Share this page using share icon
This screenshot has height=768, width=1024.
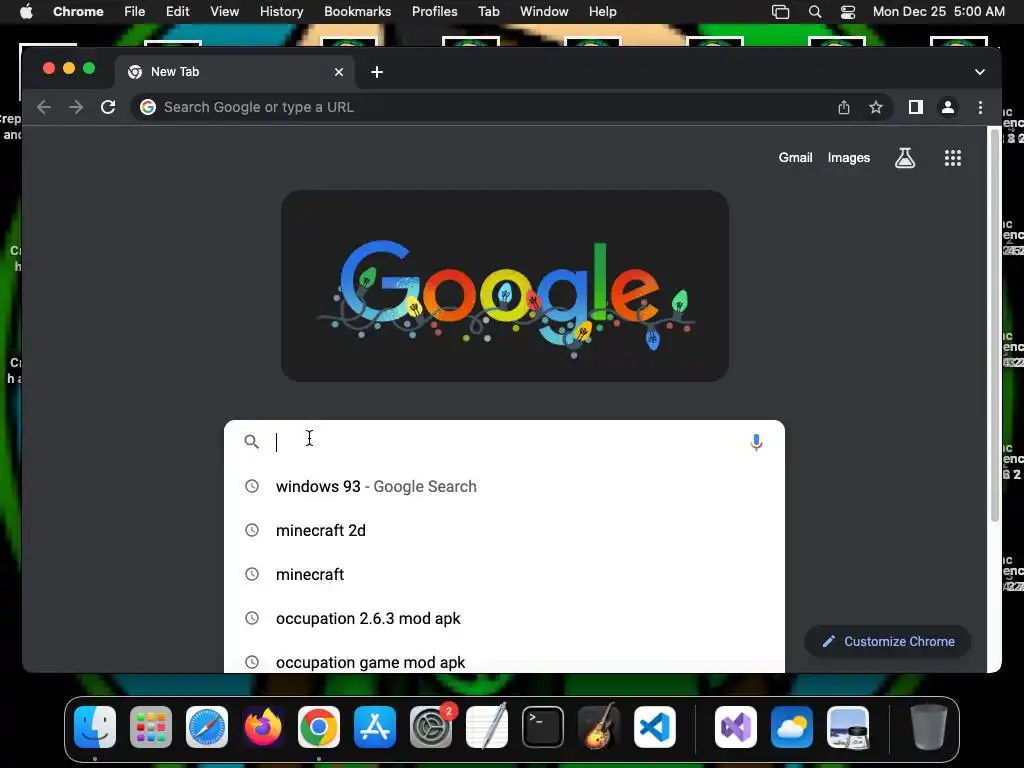click(x=844, y=107)
